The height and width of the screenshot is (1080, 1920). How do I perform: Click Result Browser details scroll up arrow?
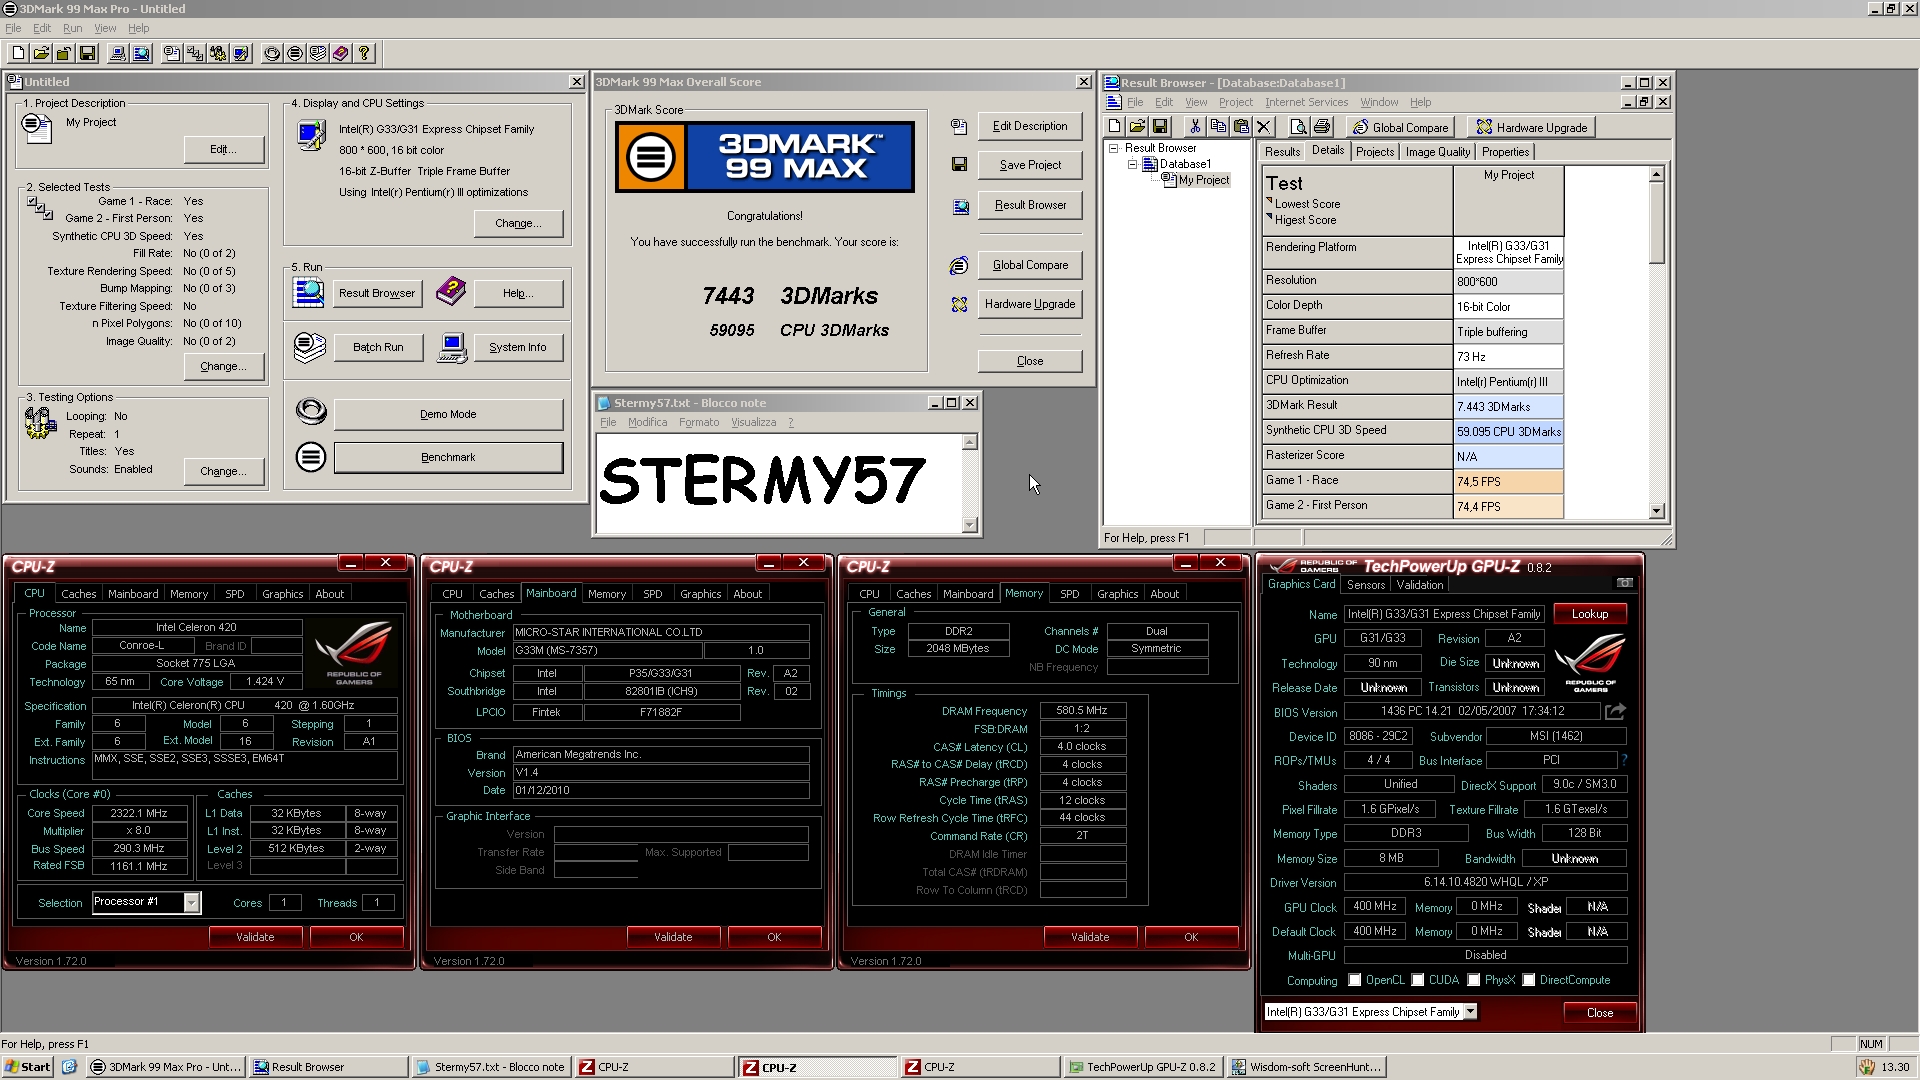pos(1656,175)
